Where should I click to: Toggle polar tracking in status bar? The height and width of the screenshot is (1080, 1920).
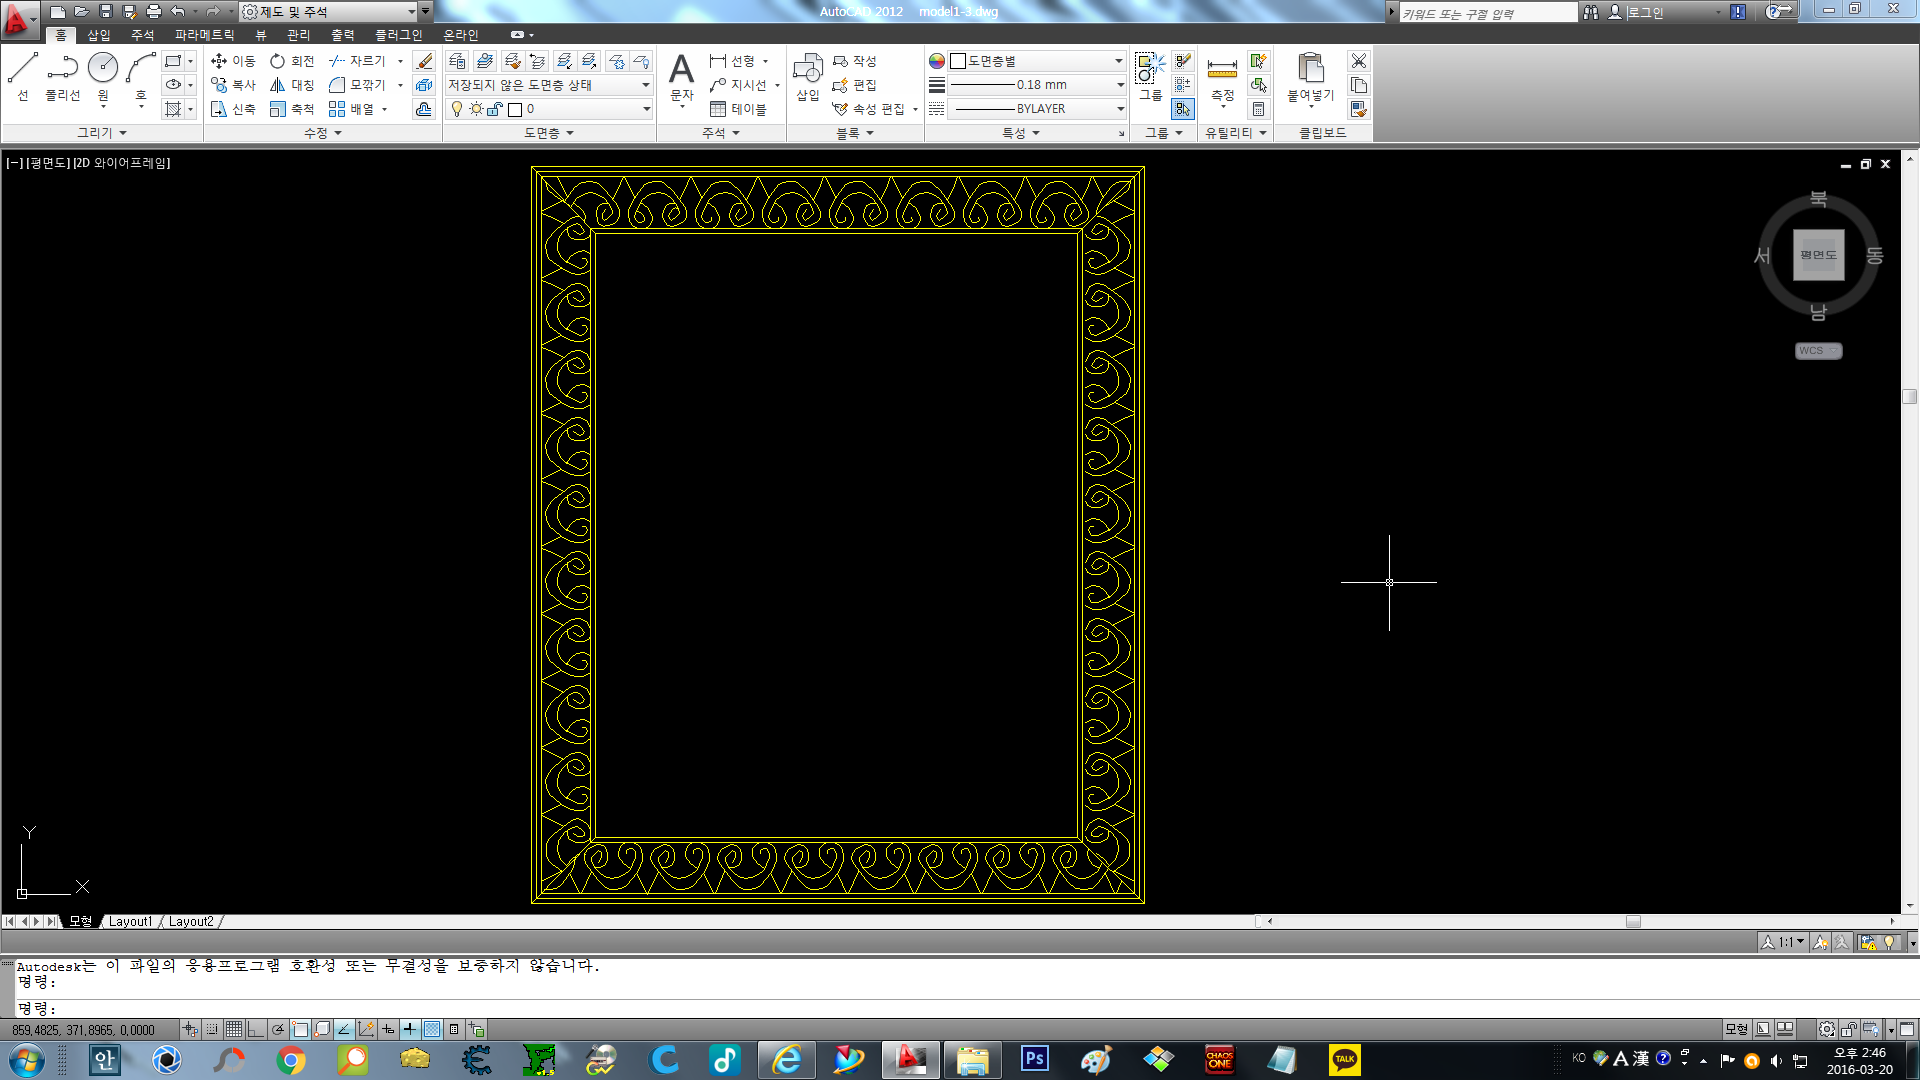point(278,1029)
